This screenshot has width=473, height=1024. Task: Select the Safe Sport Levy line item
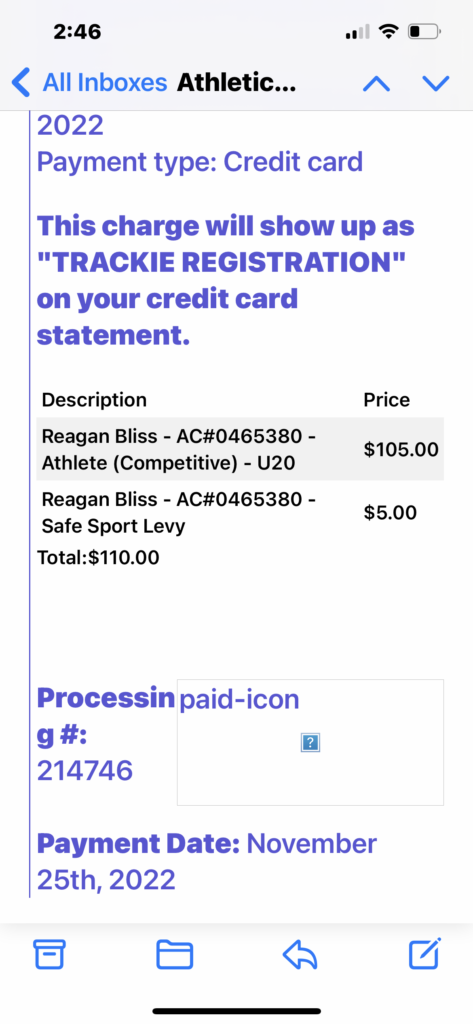point(240,513)
